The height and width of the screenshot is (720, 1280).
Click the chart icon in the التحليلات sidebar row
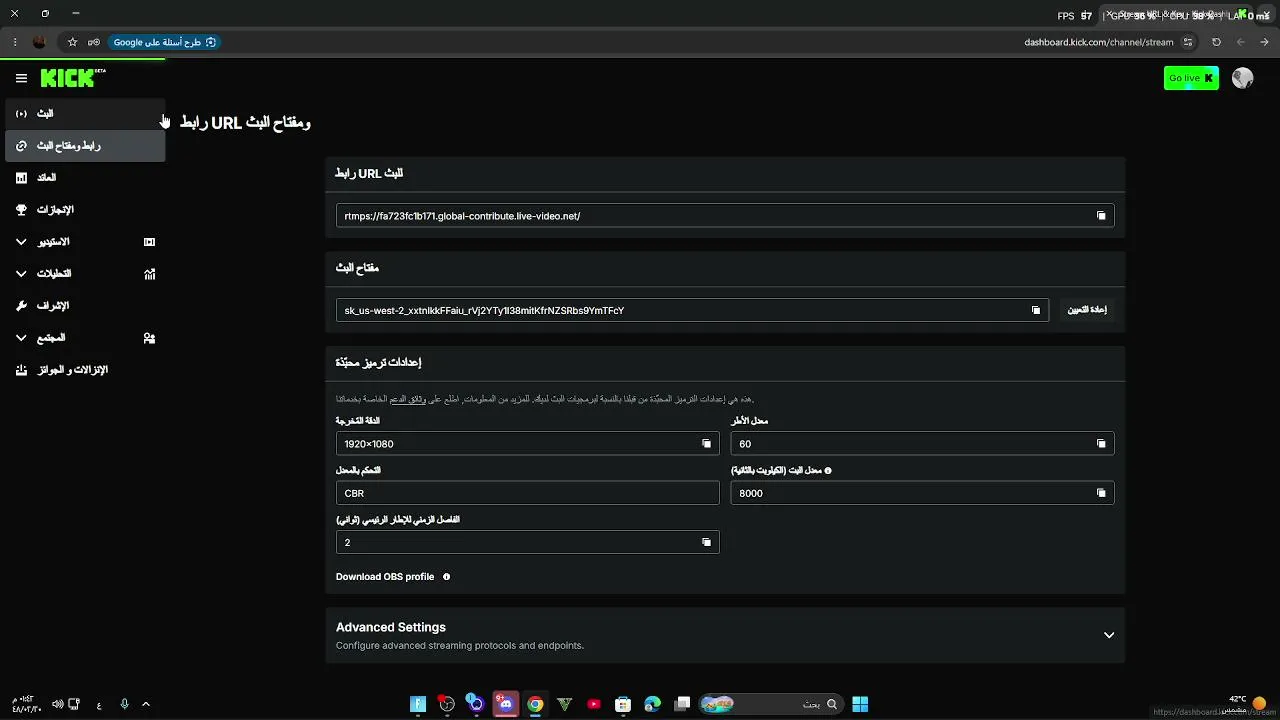pyautogui.click(x=149, y=274)
